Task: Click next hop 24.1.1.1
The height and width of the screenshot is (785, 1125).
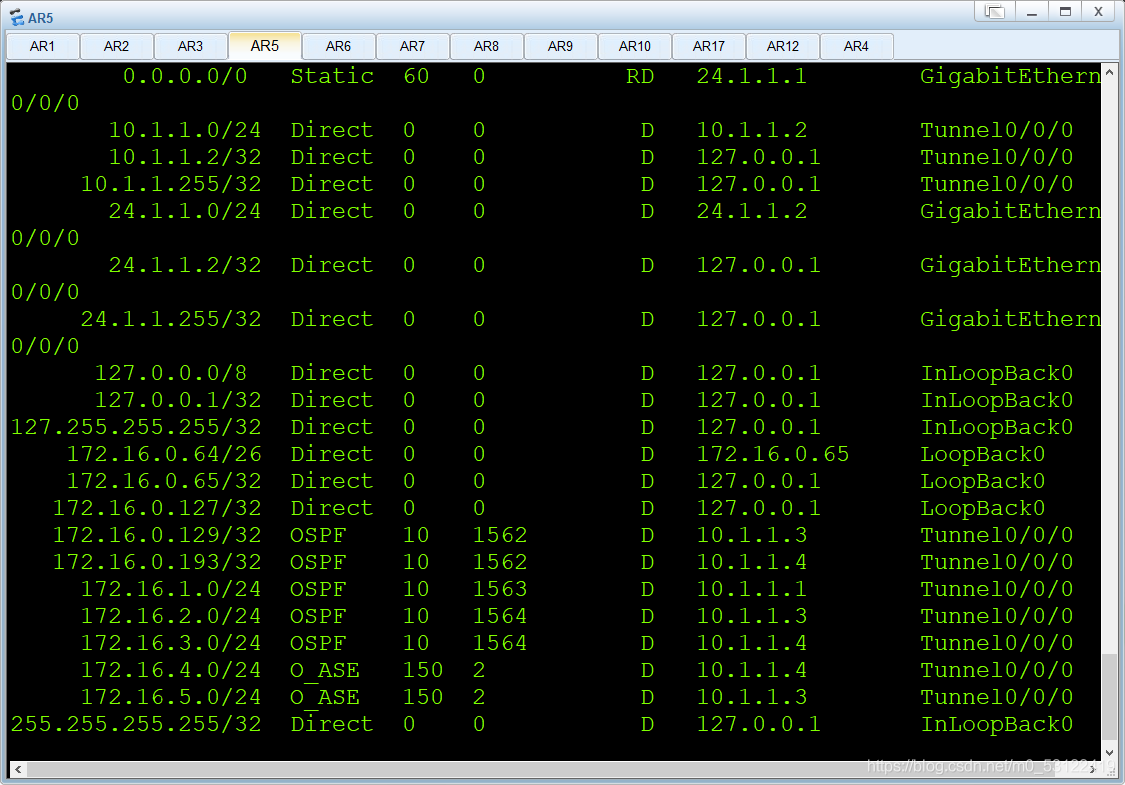Action: 751,76
